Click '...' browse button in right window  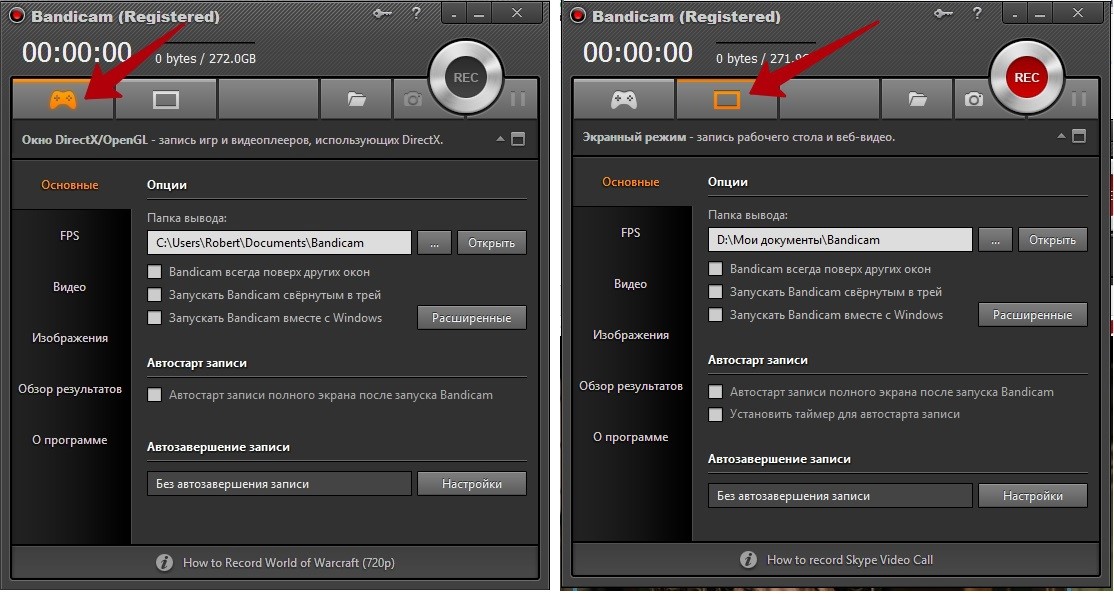(995, 240)
